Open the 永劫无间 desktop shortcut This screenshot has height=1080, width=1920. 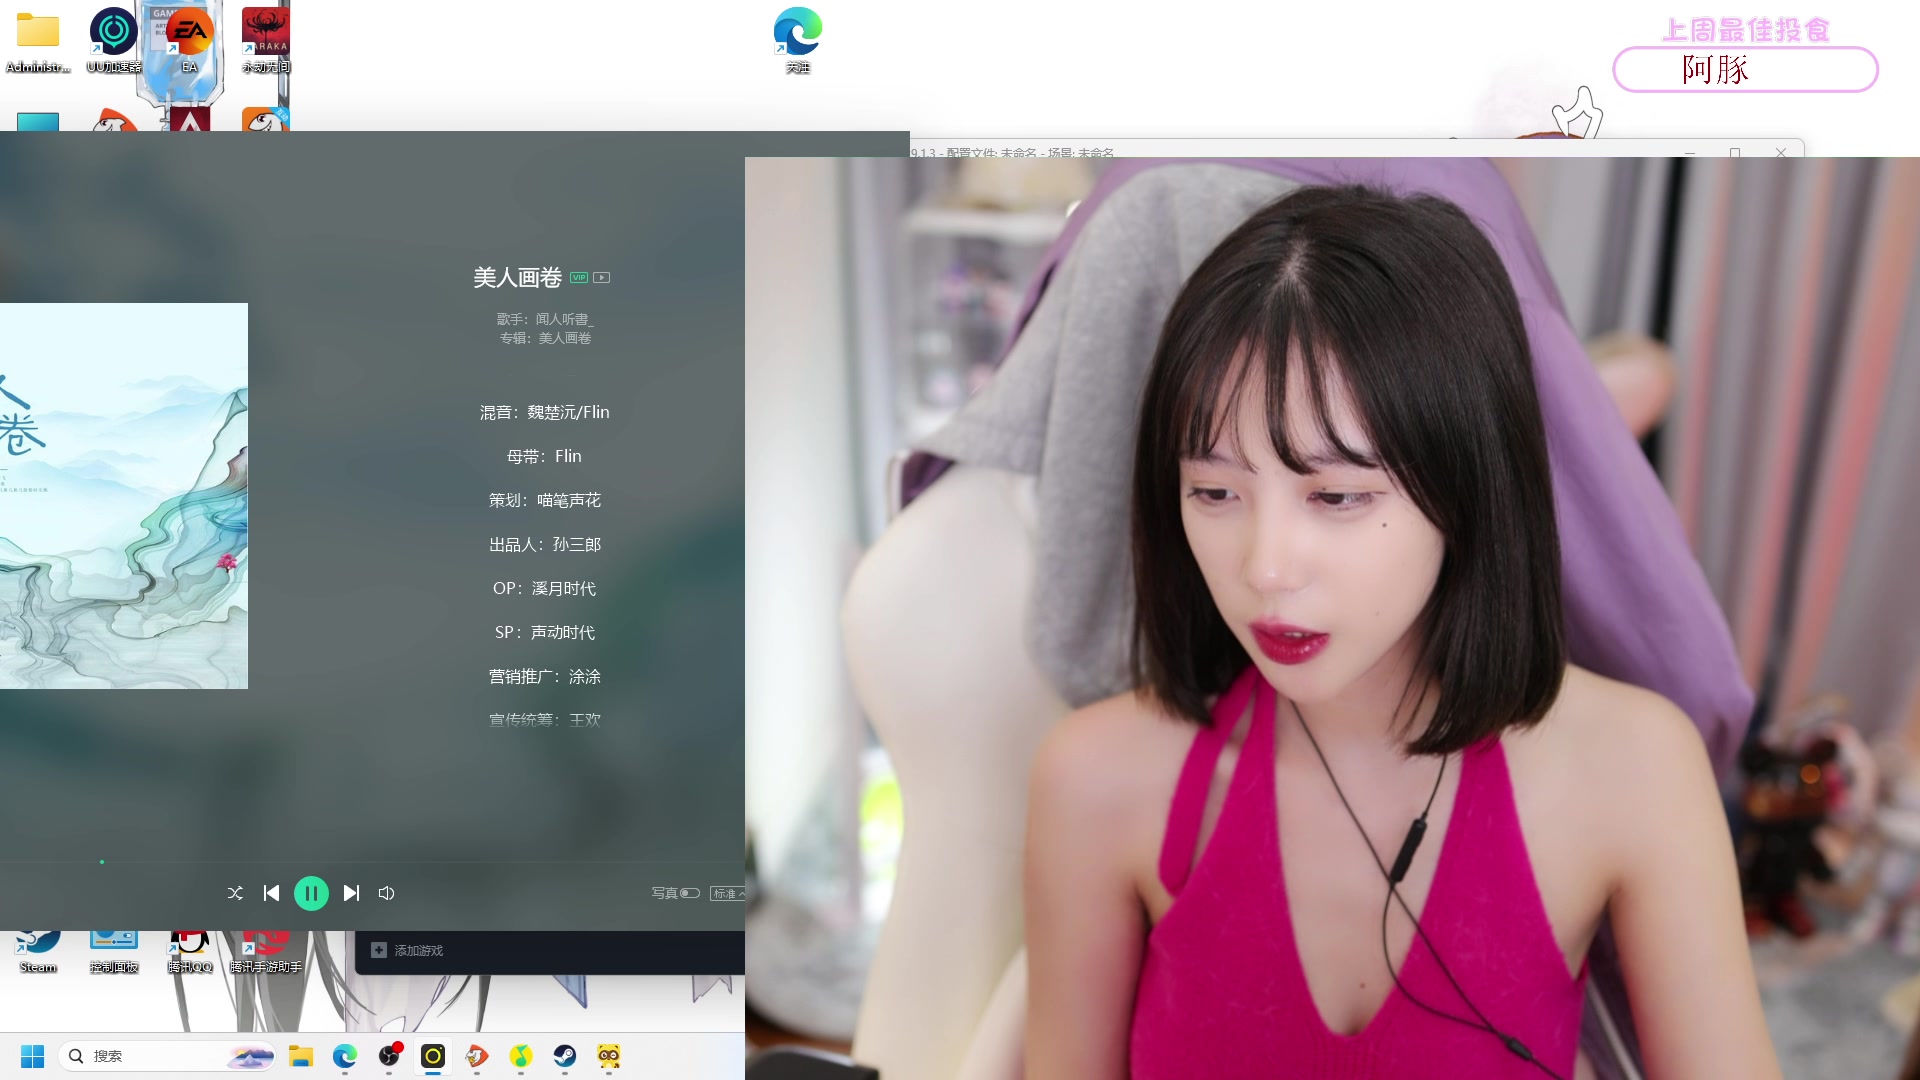tap(266, 42)
